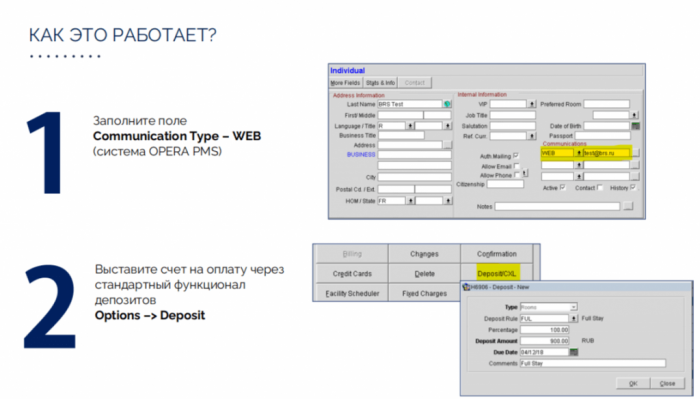The image size is (700, 399).
Task: Click the blue BUSINESS address link
Action: tap(361, 154)
